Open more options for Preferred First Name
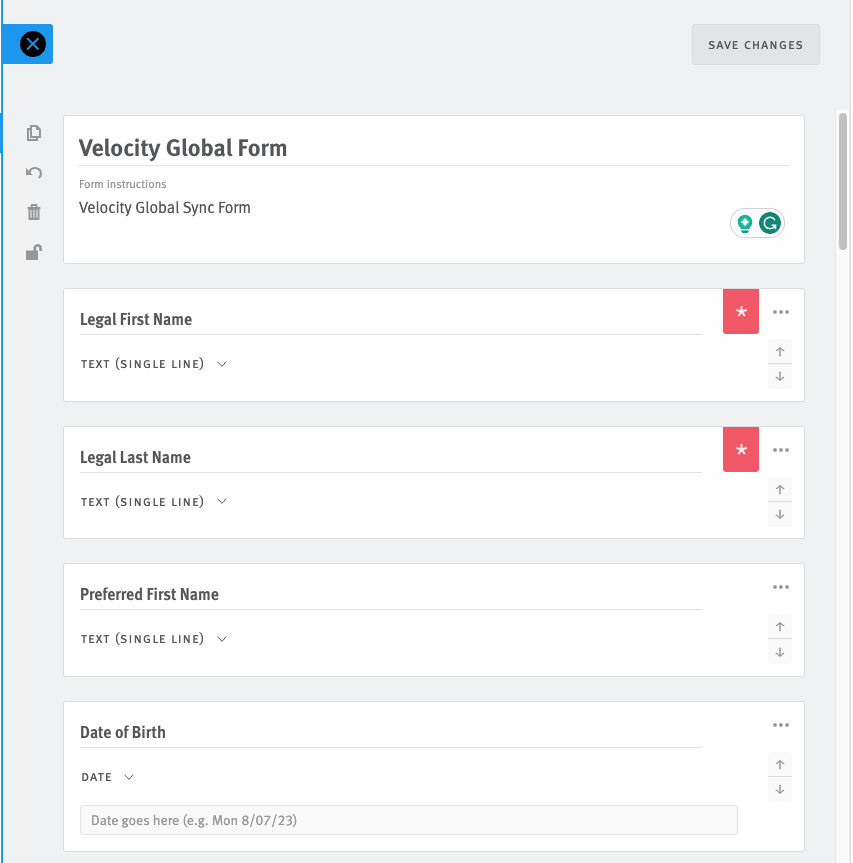 (780, 587)
